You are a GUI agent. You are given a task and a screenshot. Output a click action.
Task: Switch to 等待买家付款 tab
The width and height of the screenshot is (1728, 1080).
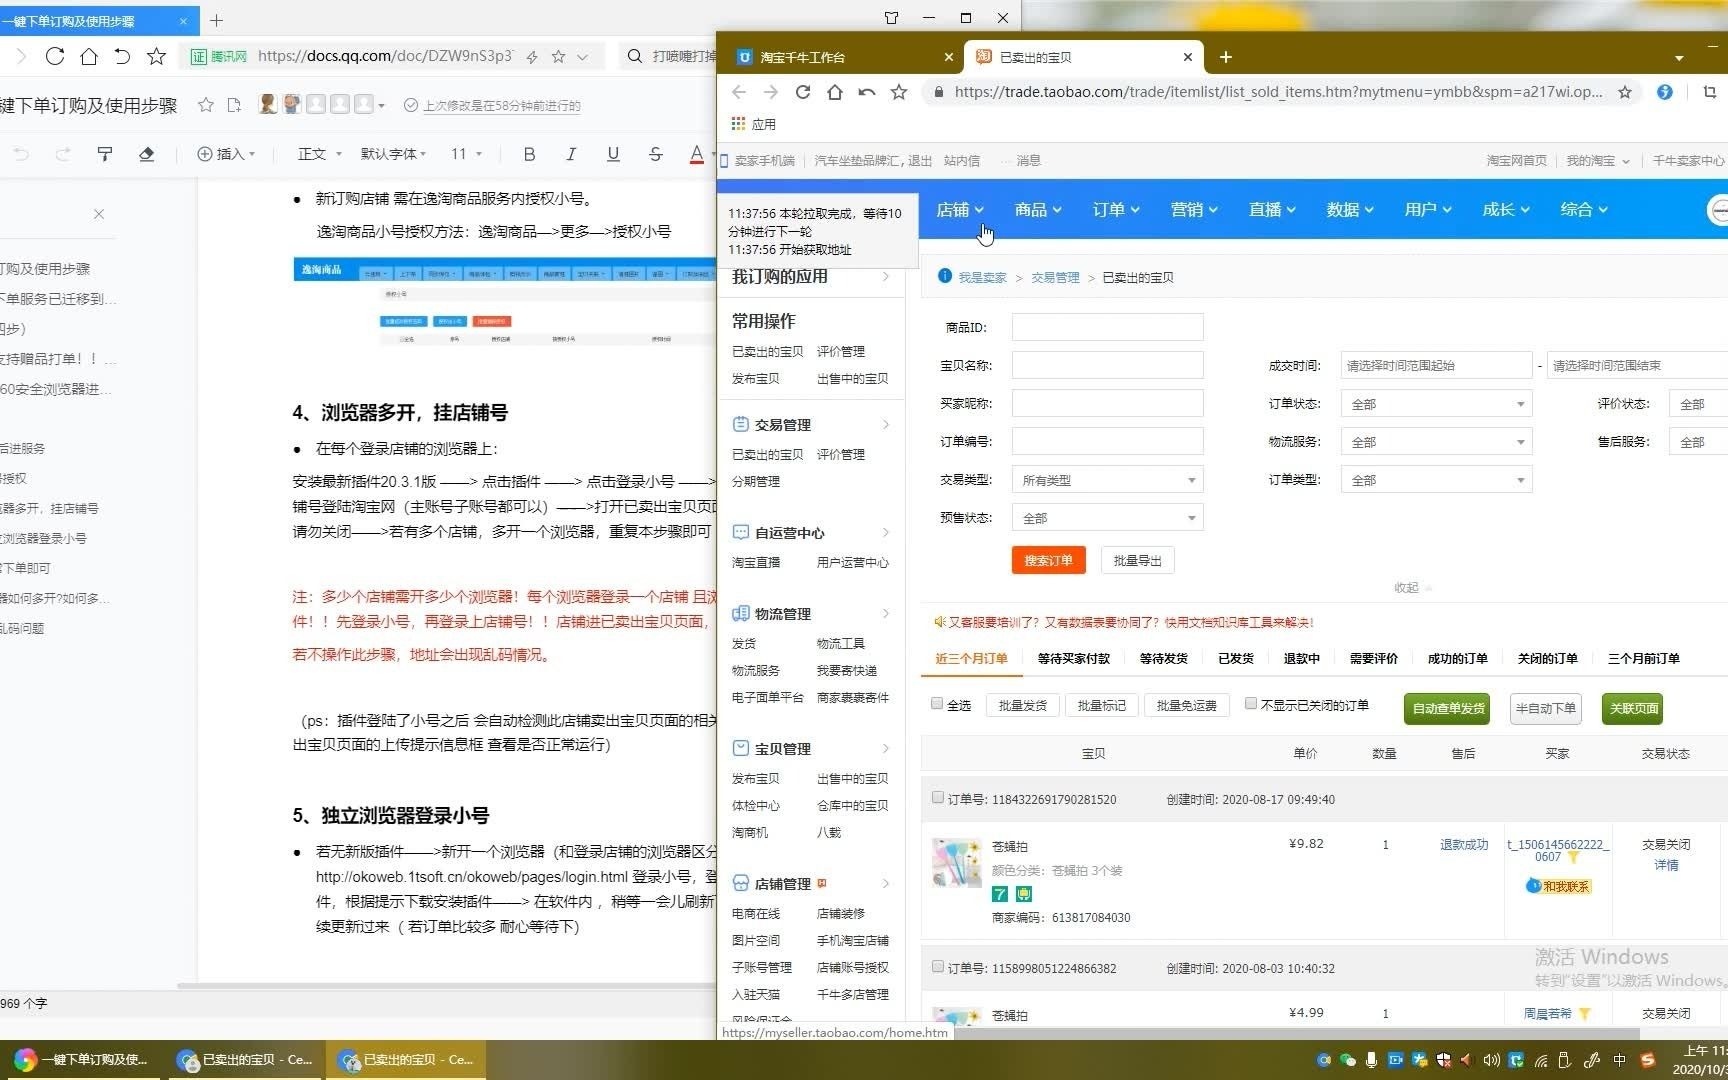(x=1073, y=658)
